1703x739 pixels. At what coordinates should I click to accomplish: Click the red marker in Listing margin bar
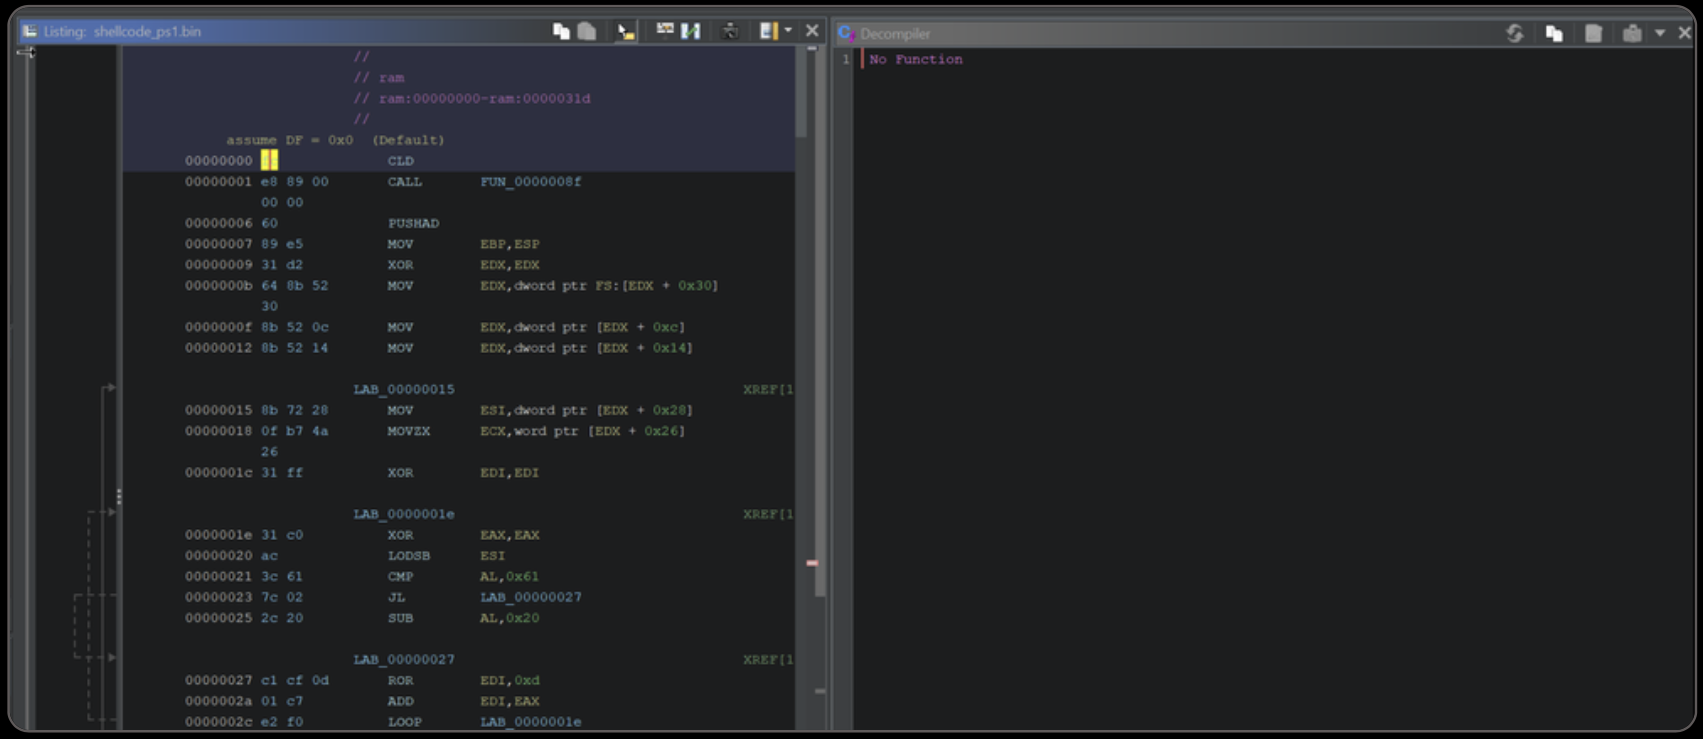tap(812, 563)
